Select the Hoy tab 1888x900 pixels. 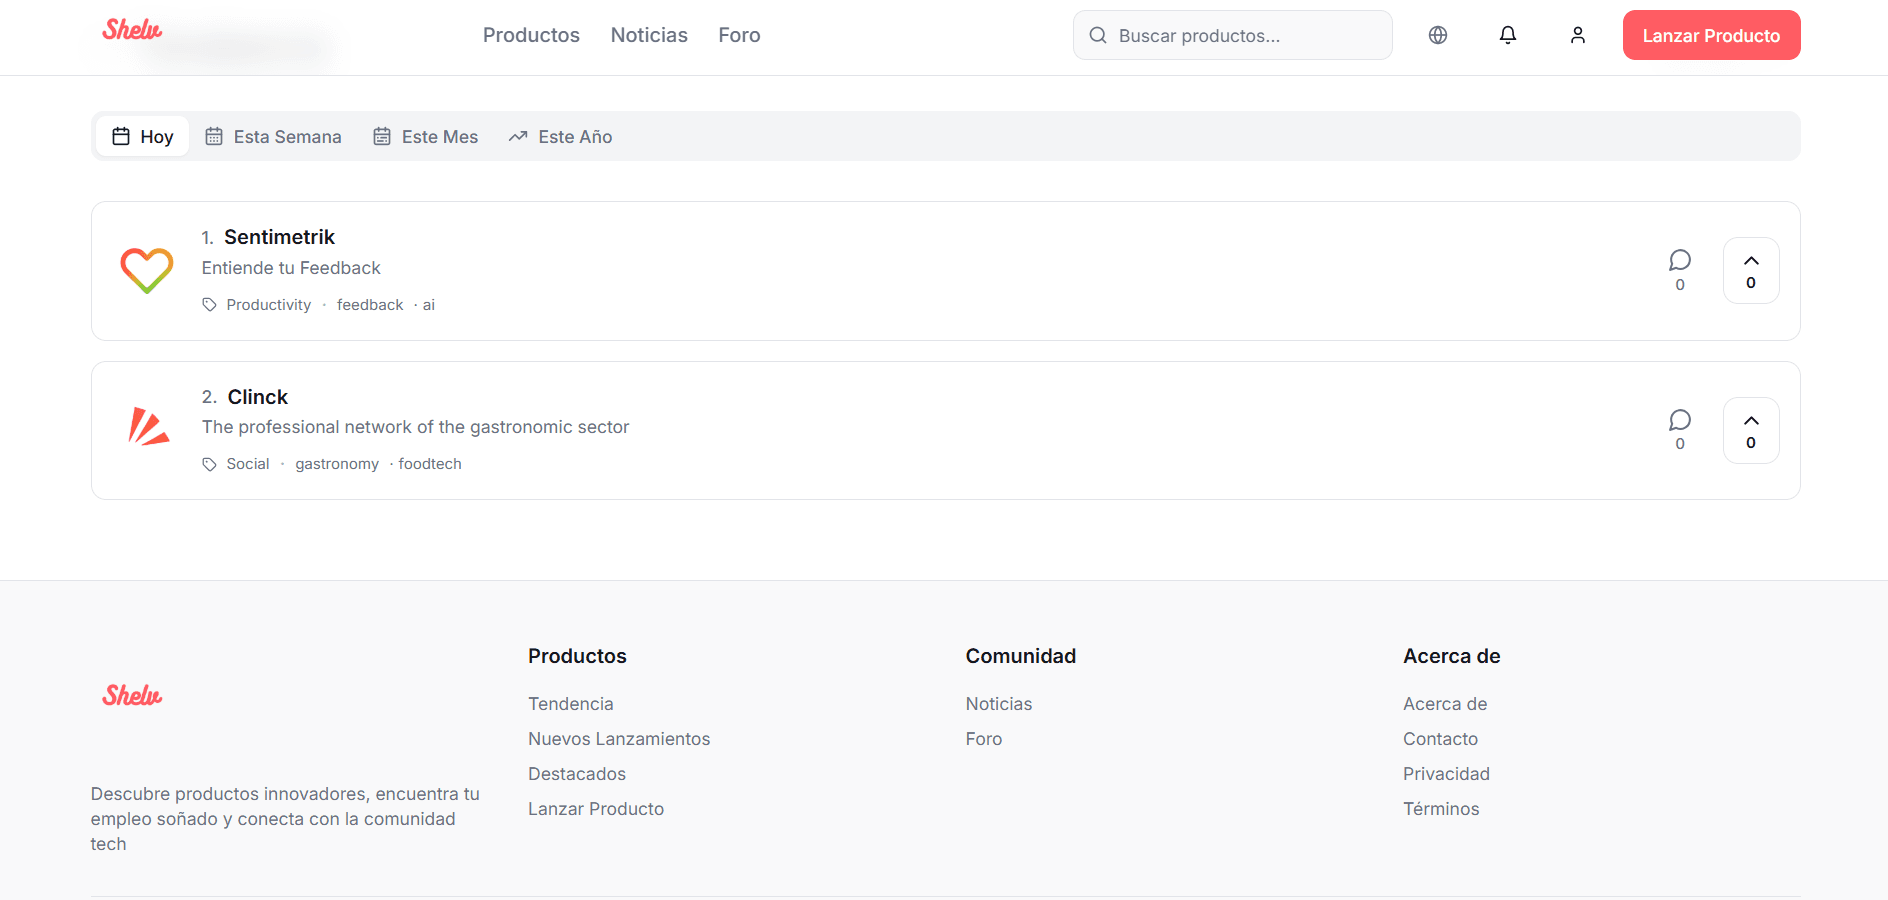coord(143,136)
